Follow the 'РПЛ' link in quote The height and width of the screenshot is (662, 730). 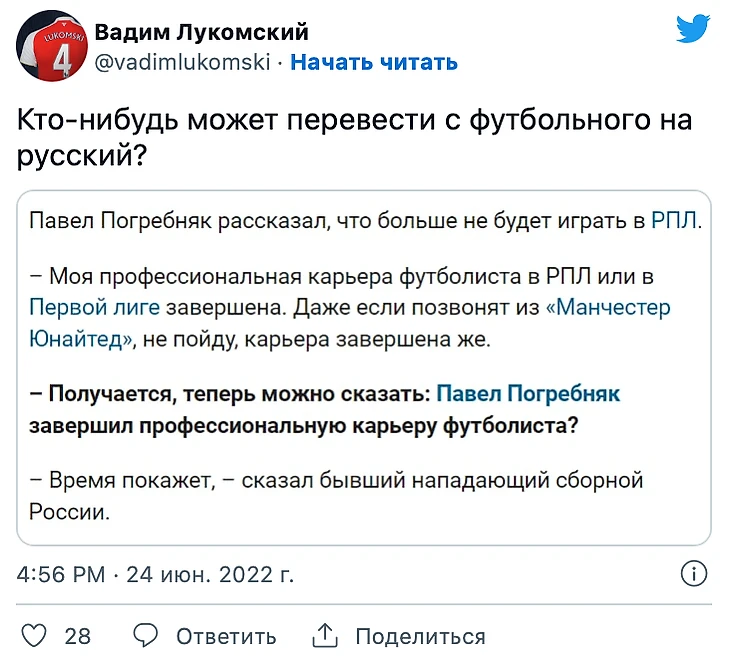point(675,221)
